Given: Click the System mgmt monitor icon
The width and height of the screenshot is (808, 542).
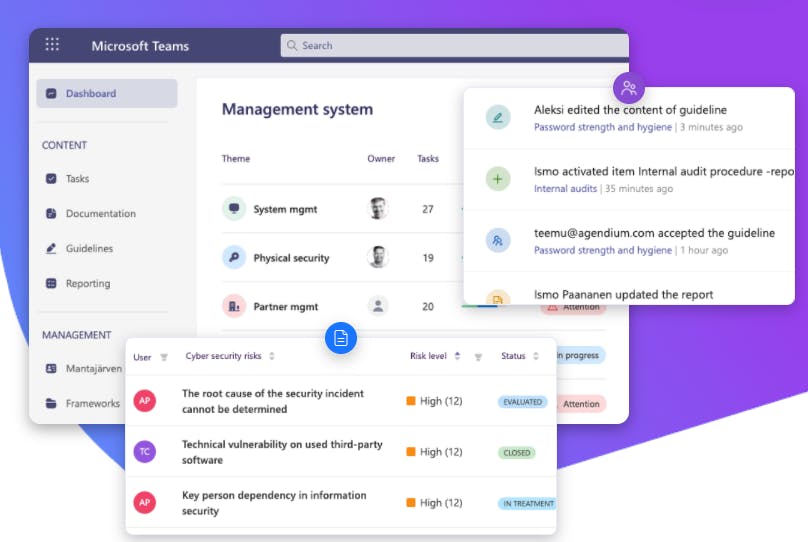Looking at the screenshot, I should (x=234, y=209).
